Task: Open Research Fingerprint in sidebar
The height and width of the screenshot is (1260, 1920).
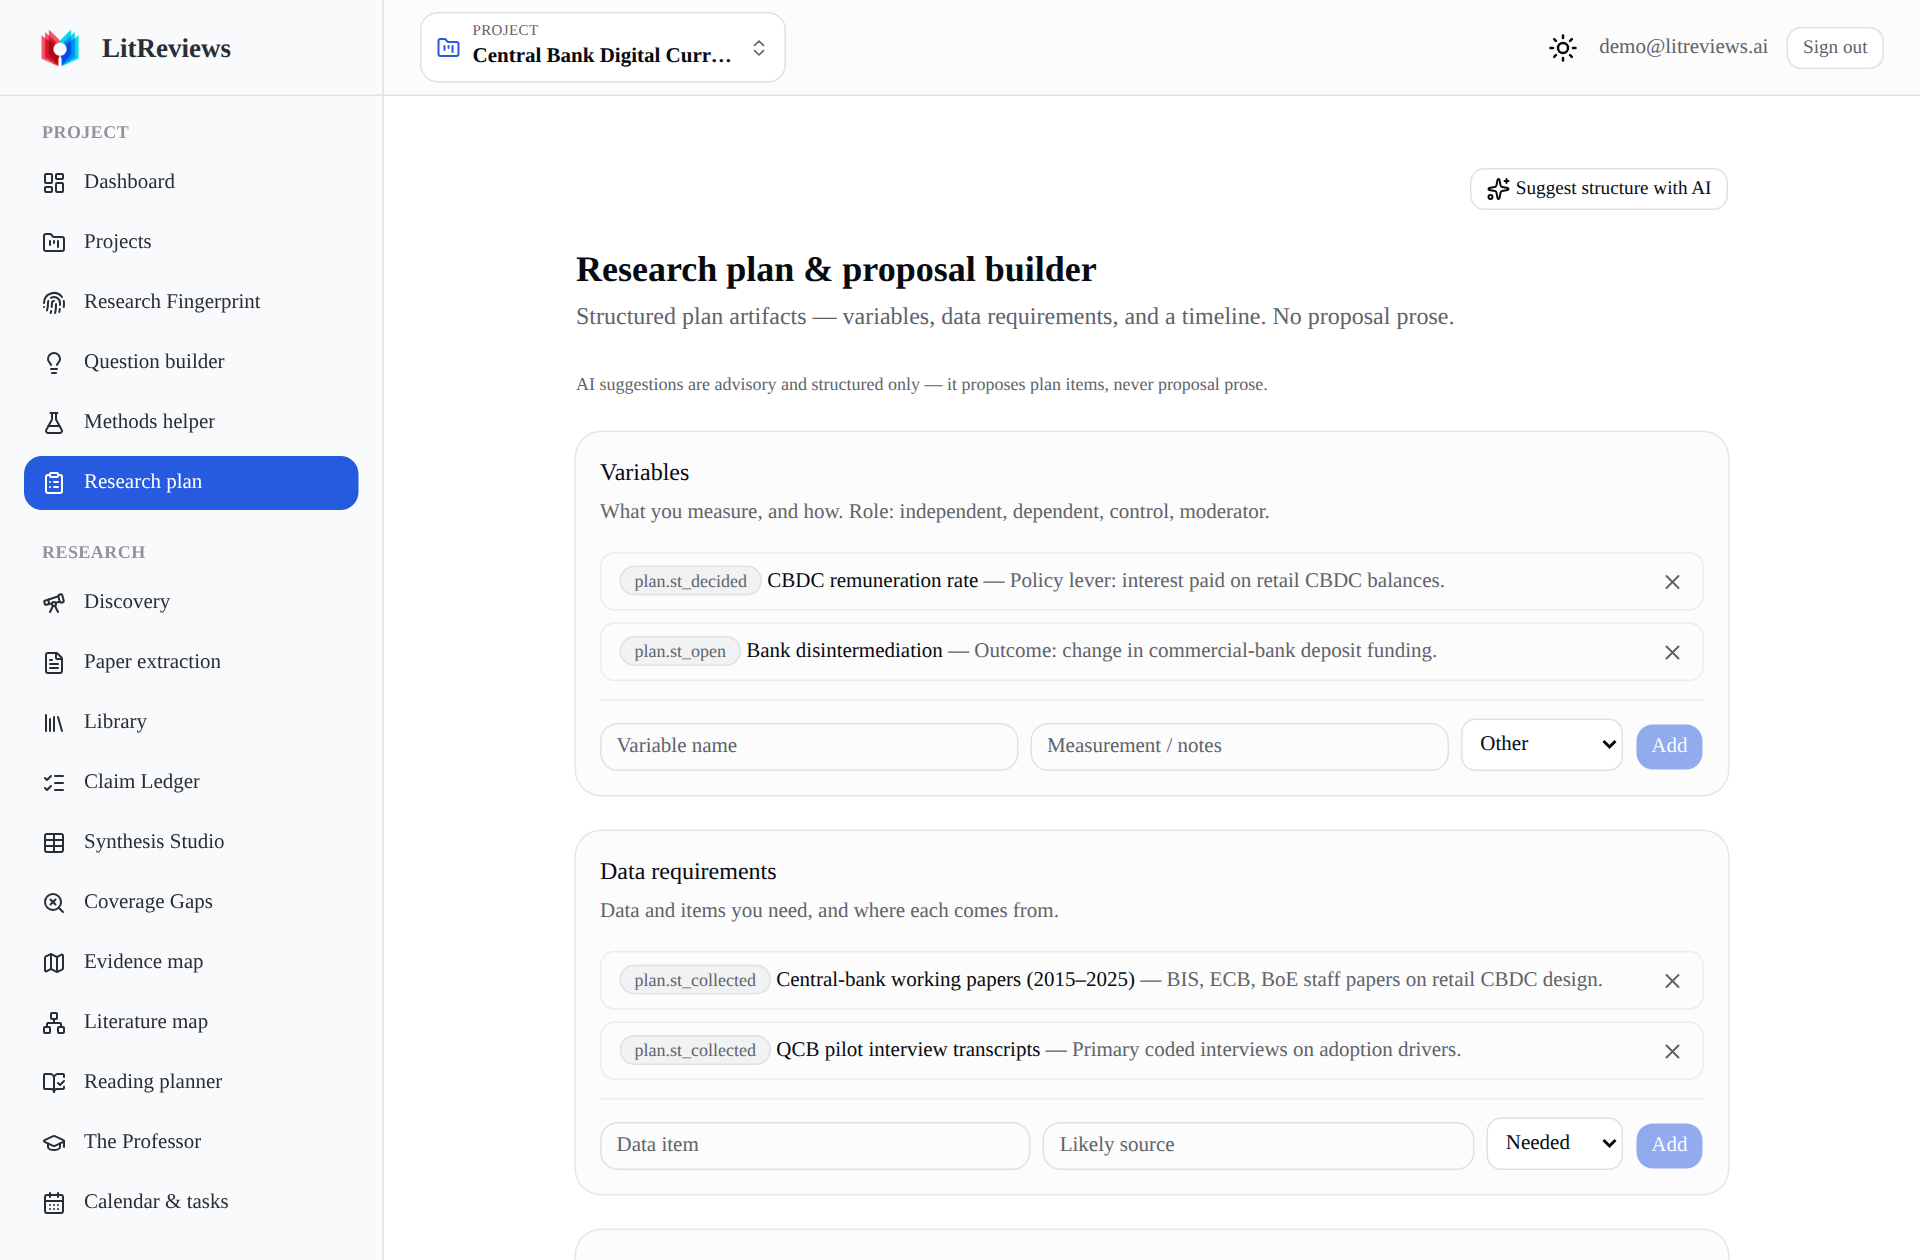Action: 191,302
